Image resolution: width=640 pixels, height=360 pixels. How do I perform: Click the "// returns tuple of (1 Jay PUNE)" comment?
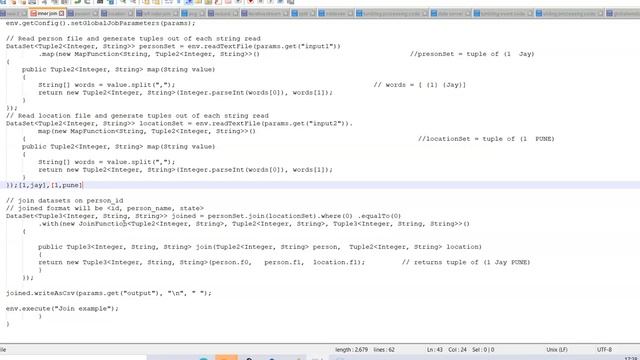[466, 262]
